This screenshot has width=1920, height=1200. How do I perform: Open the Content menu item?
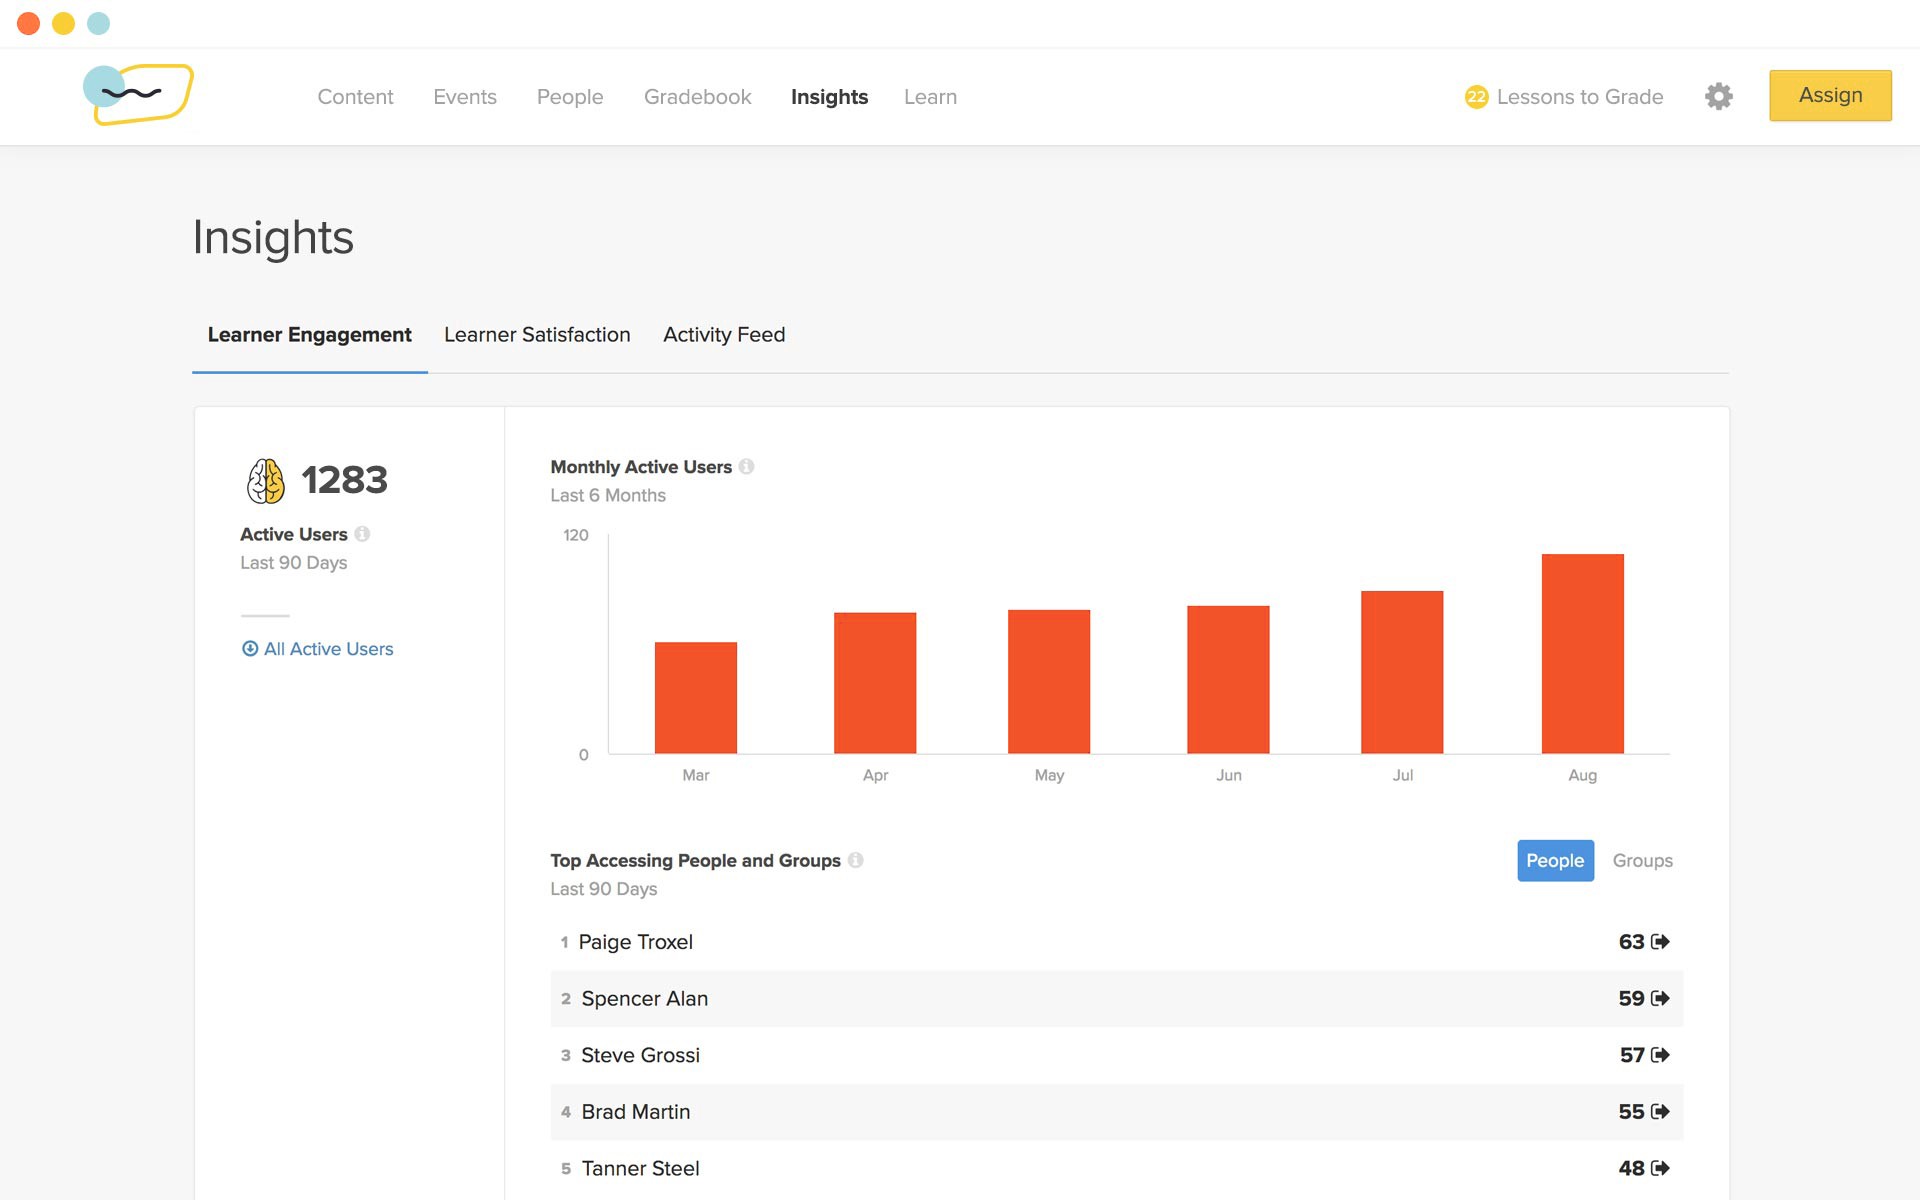tap(355, 96)
